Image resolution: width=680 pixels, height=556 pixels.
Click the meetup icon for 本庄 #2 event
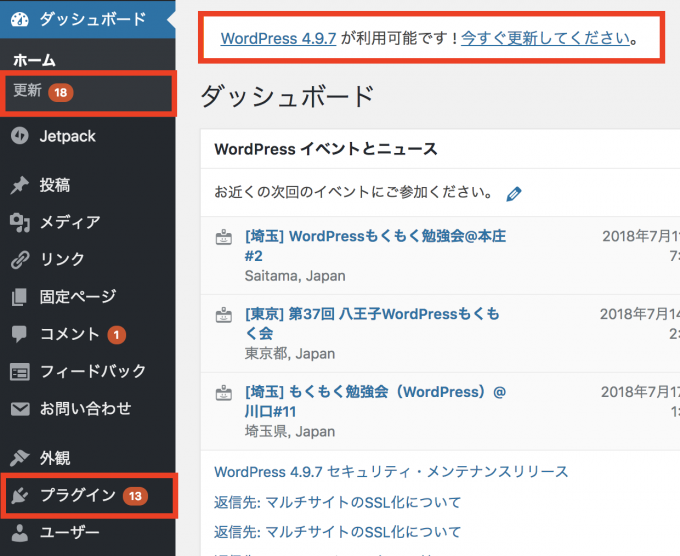(x=224, y=237)
